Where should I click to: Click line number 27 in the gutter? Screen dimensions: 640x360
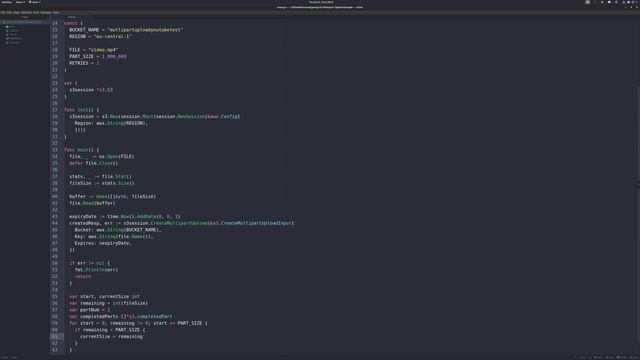tap(55, 110)
